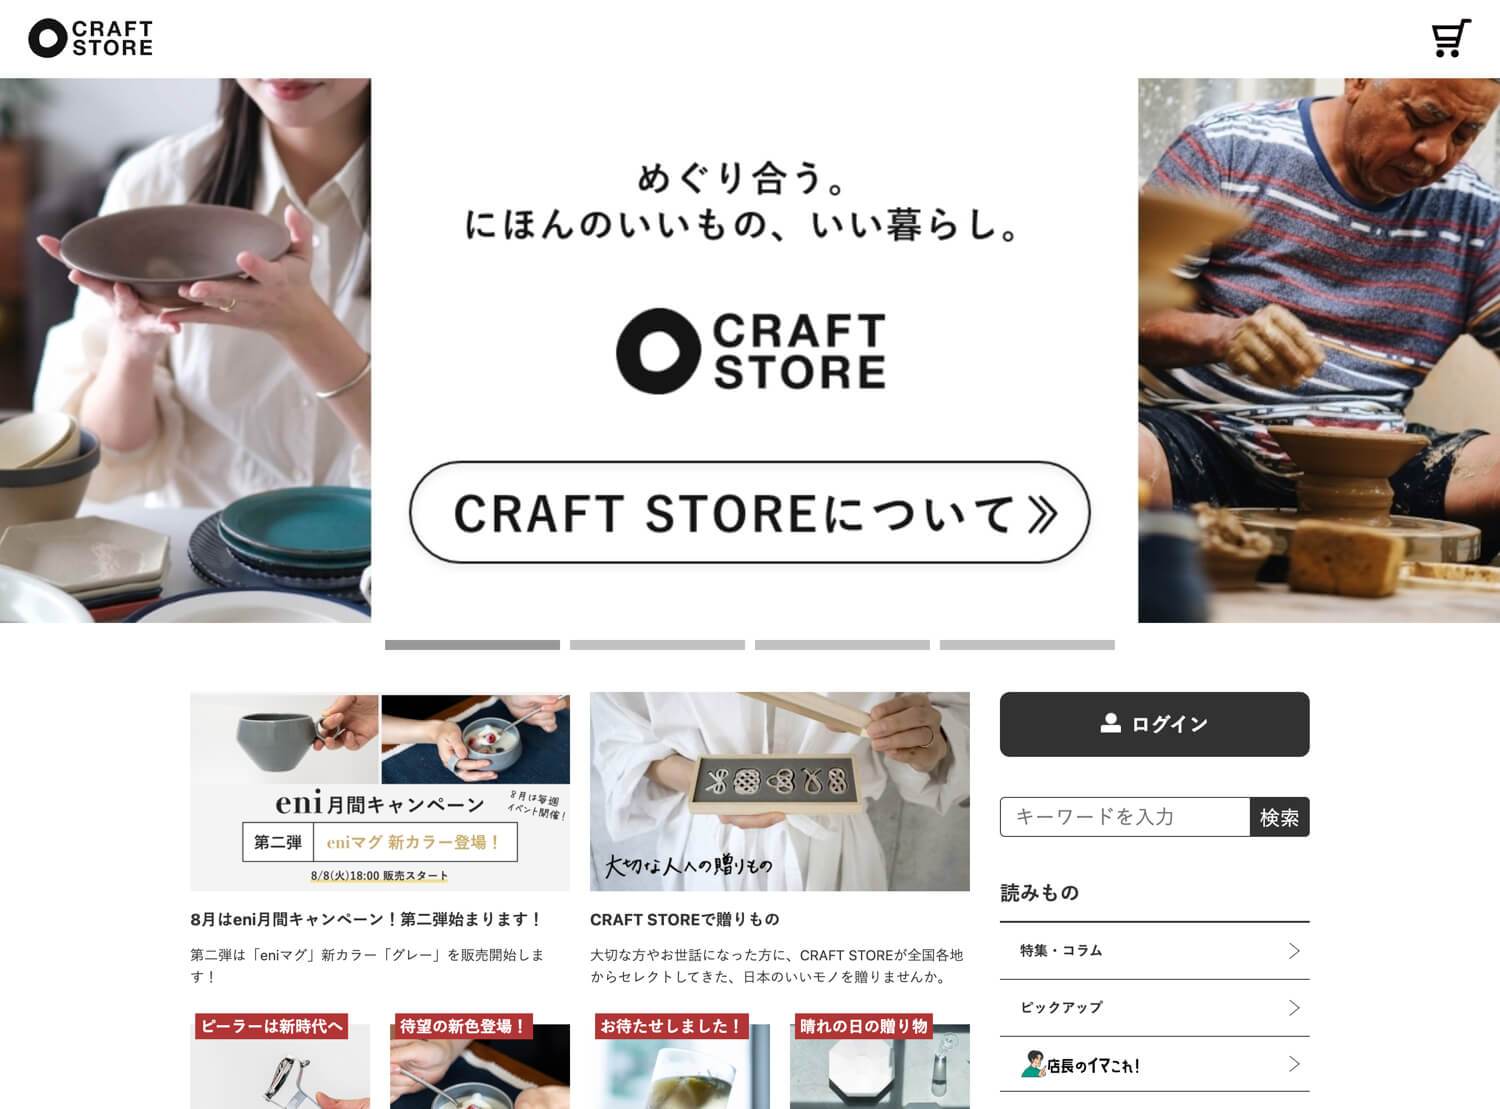Select the first carousel slide indicator

tap(472, 645)
